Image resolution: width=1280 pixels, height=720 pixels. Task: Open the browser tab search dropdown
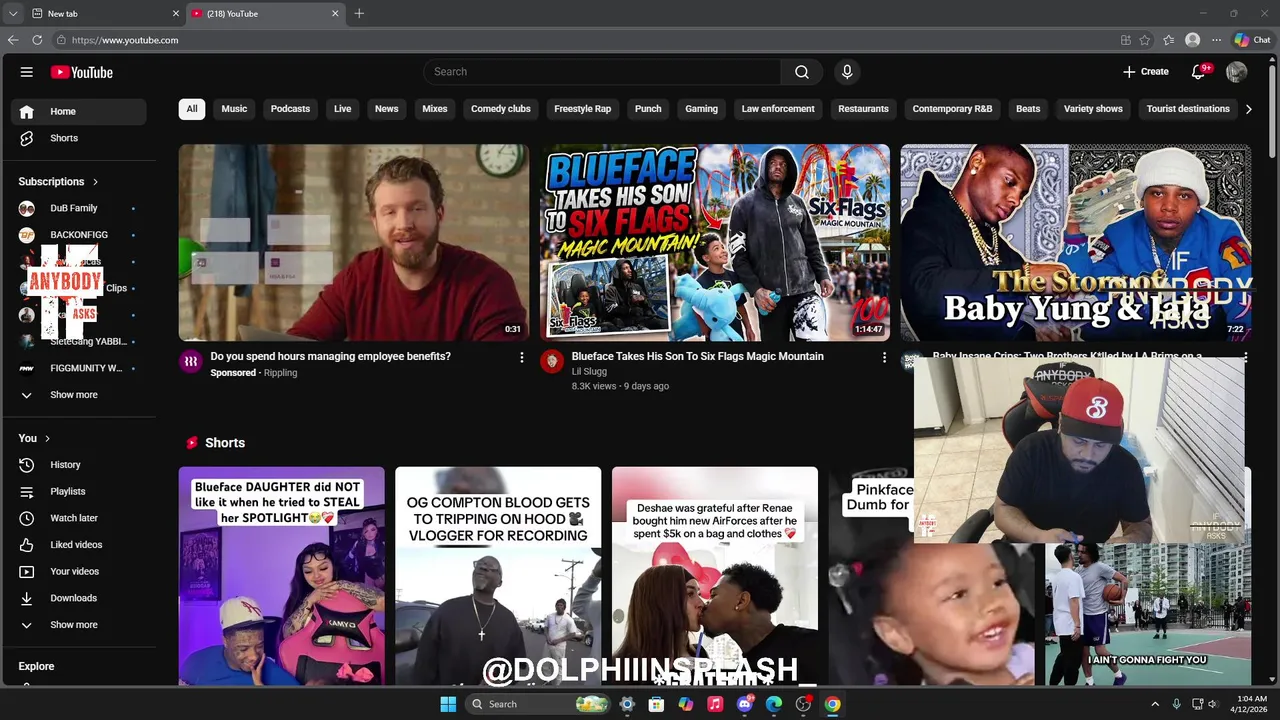[12, 13]
